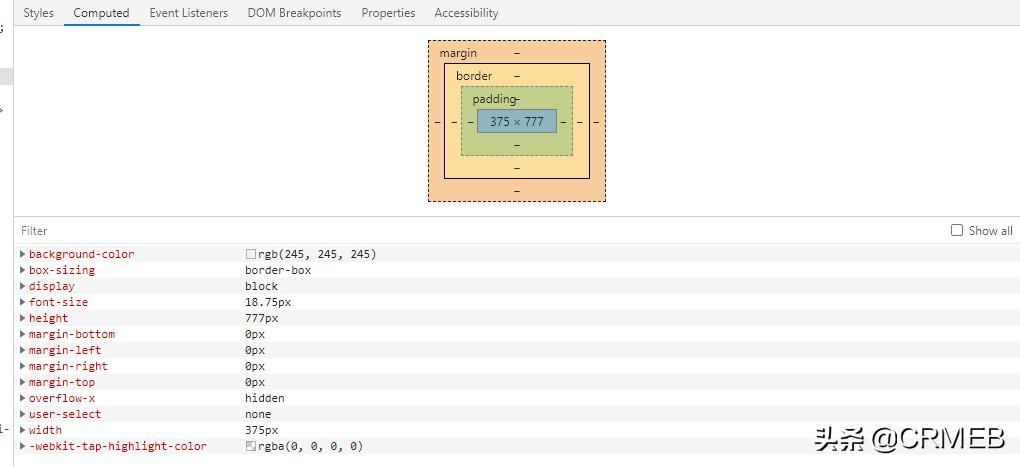Expand the -webkit-tap-highlight-color property
Image resolution: width=1020 pixels, height=467 pixels.
click(23, 446)
